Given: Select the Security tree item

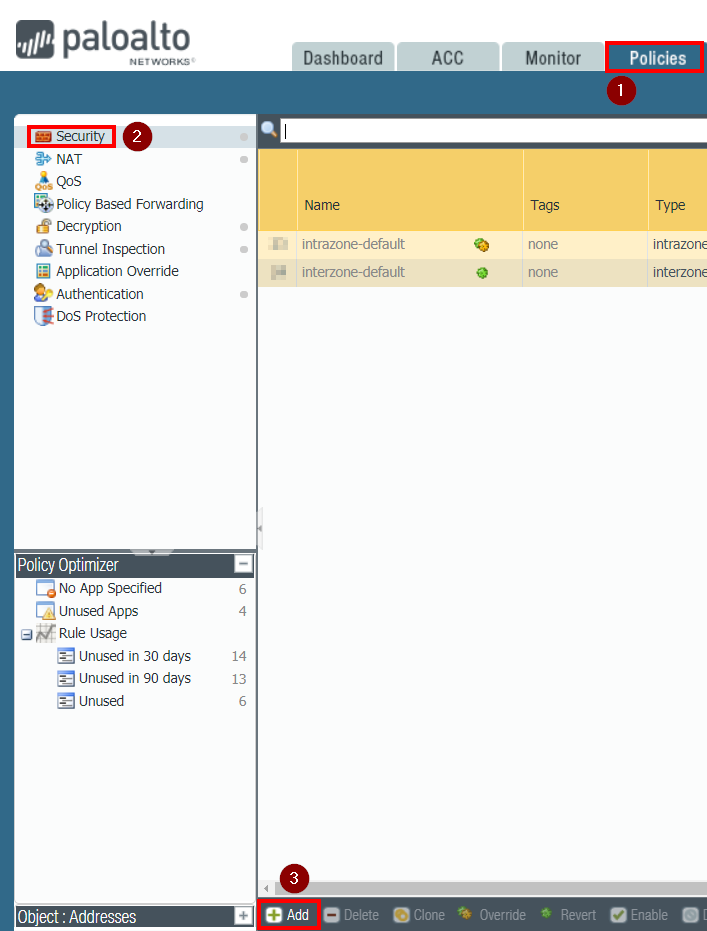Looking at the screenshot, I should pyautogui.click(x=79, y=136).
